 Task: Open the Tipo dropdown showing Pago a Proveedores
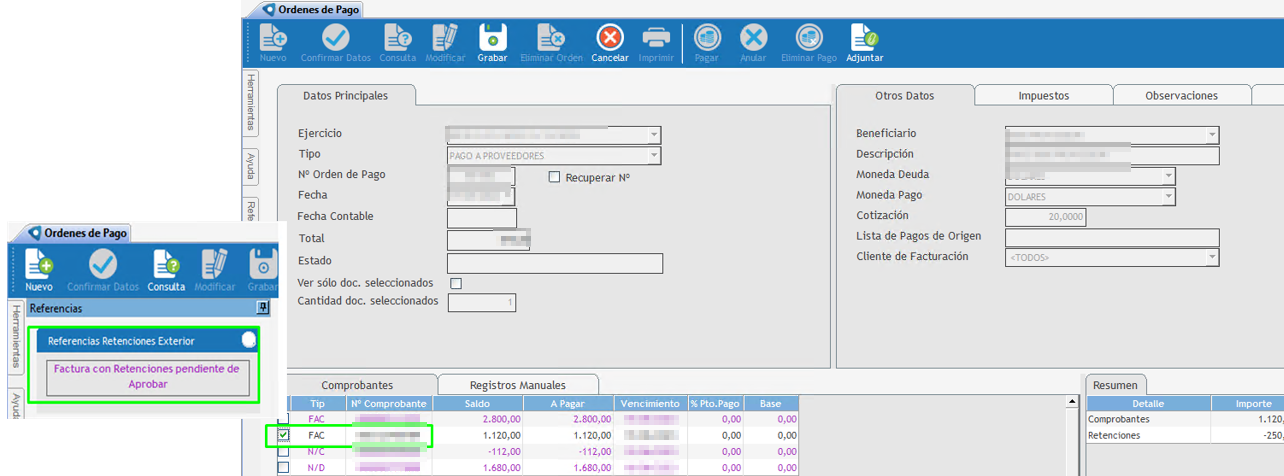pyautogui.click(x=653, y=156)
